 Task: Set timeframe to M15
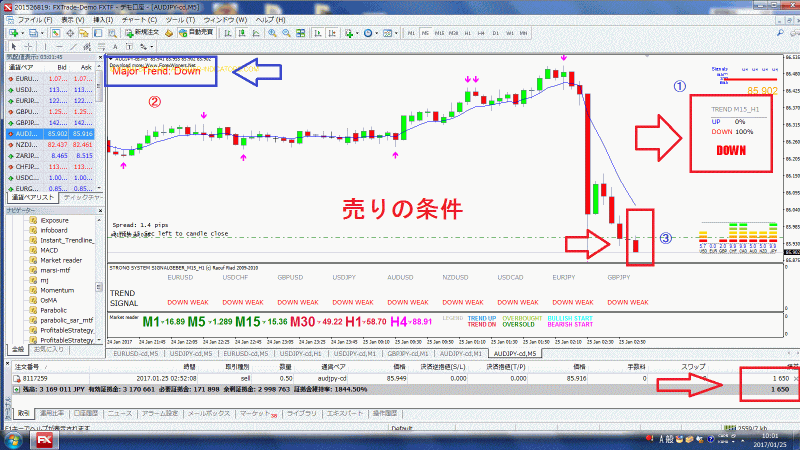pyautogui.click(x=439, y=33)
